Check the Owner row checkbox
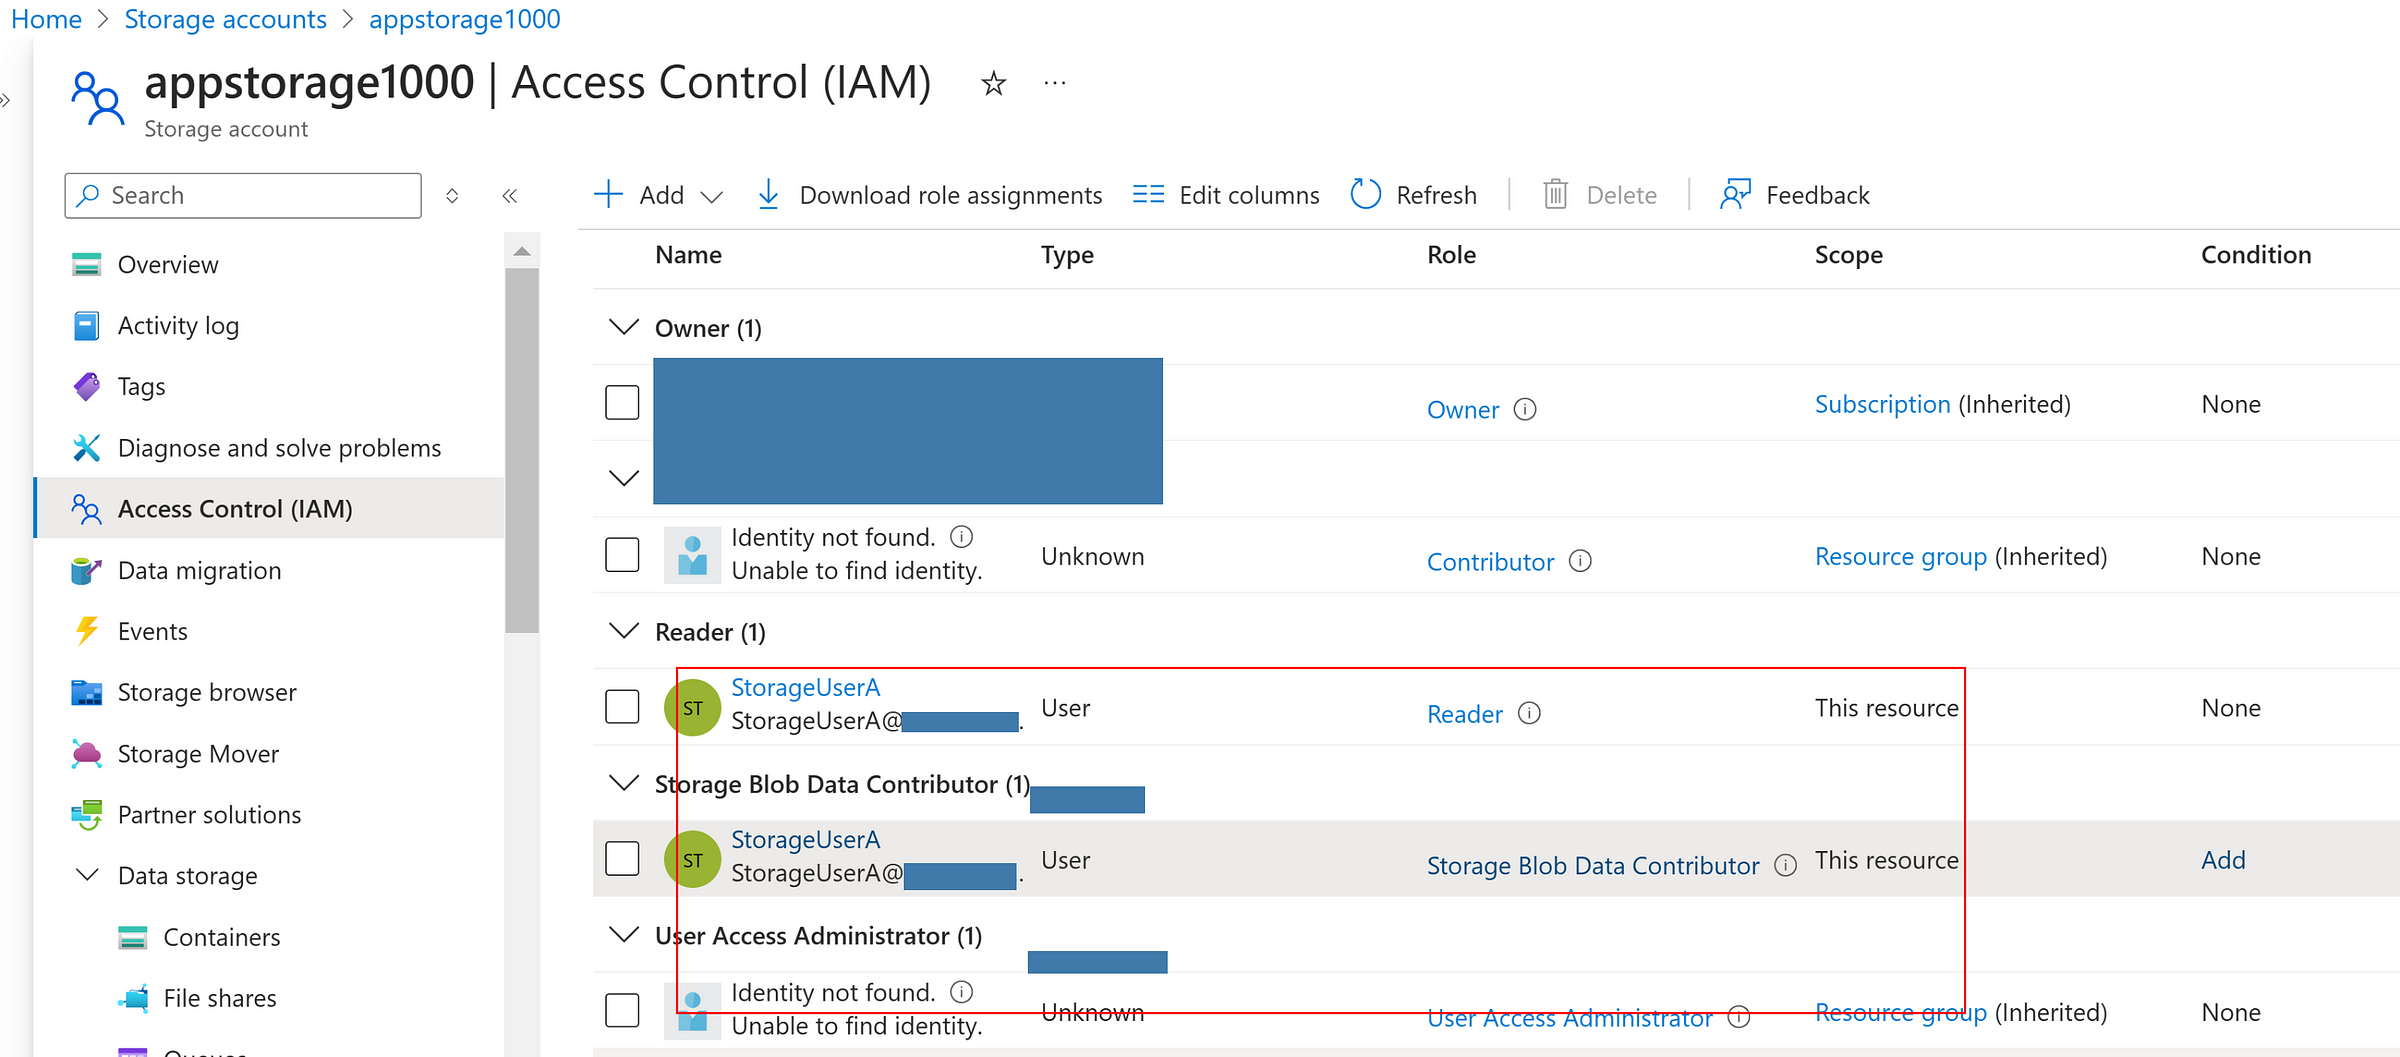Viewport: 2400px width, 1057px height. pos(622,402)
